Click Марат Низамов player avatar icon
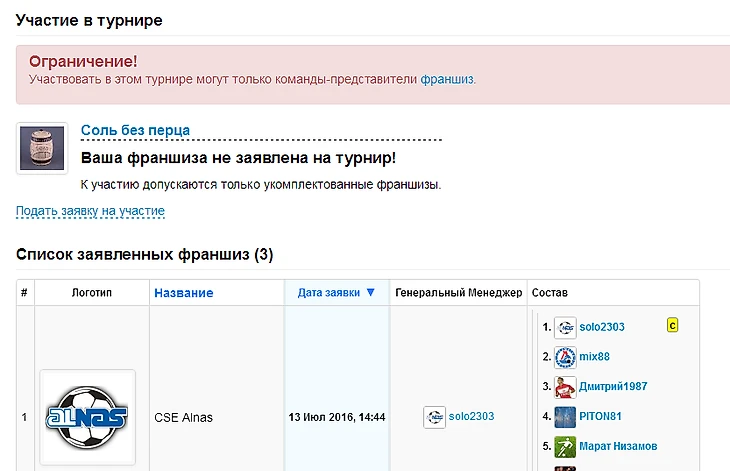This screenshot has height=471, width=730. (565, 446)
